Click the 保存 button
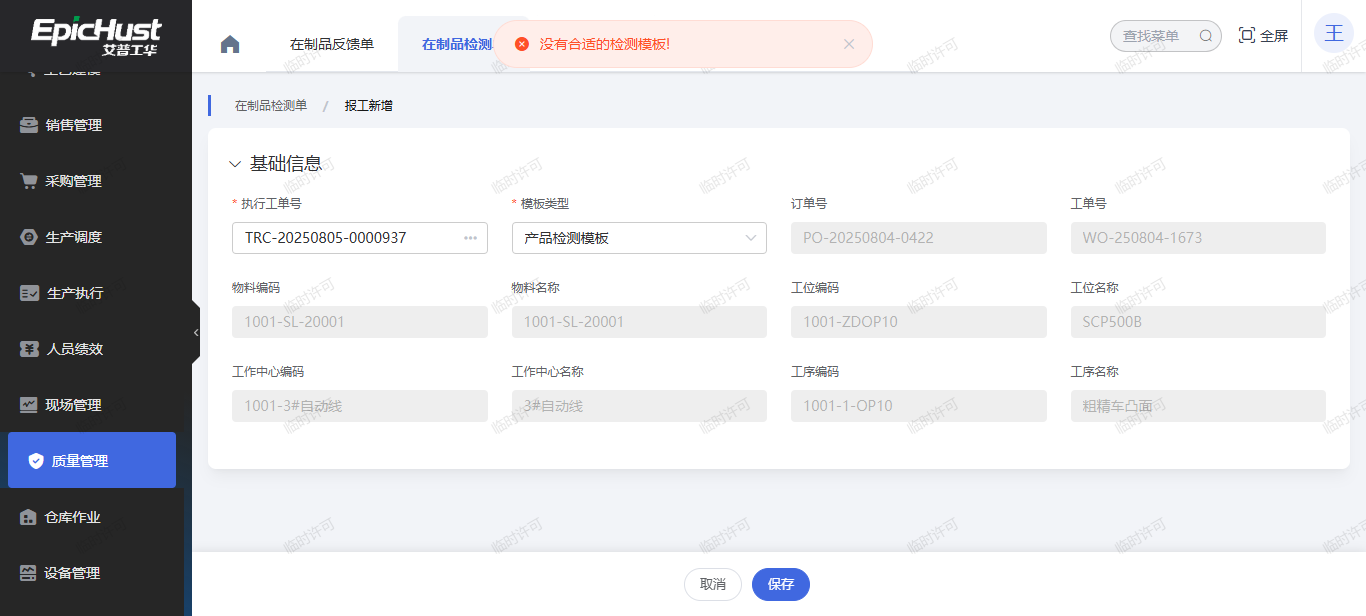1366x616 pixels. click(x=780, y=584)
